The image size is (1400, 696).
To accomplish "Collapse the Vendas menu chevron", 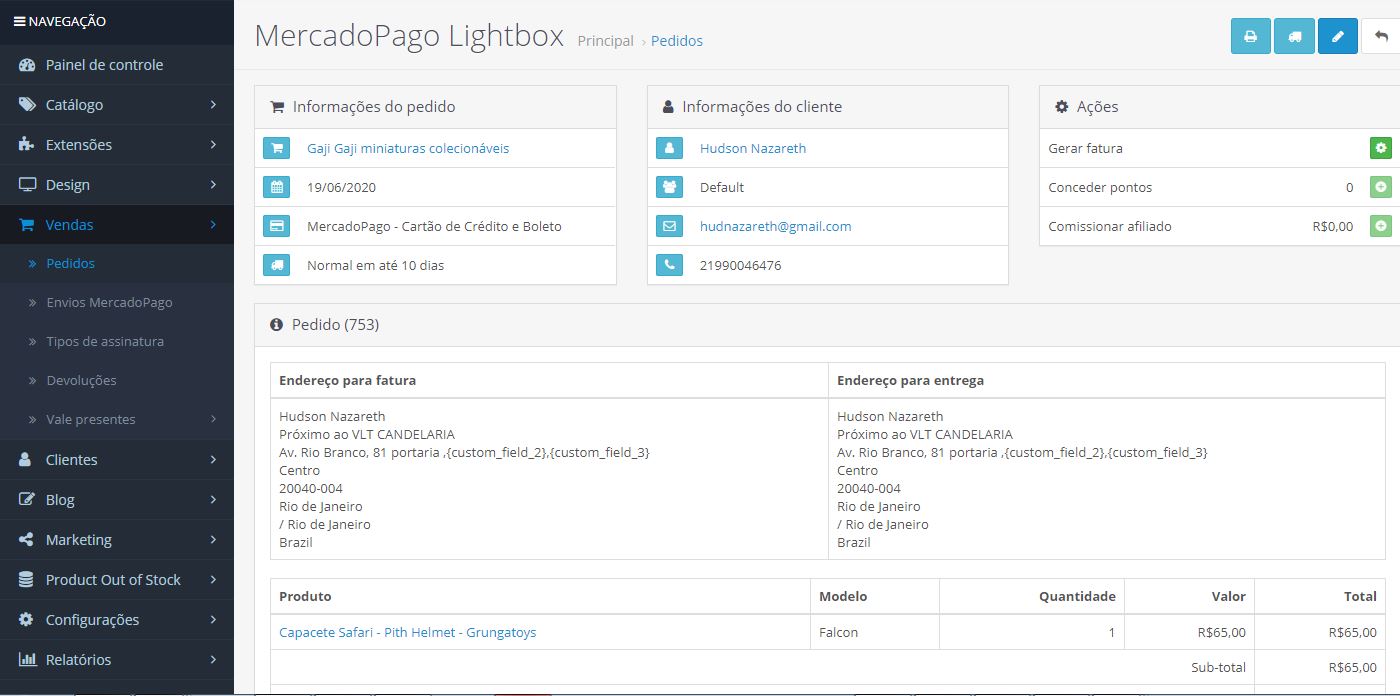I will pyautogui.click(x=213, y=225).
